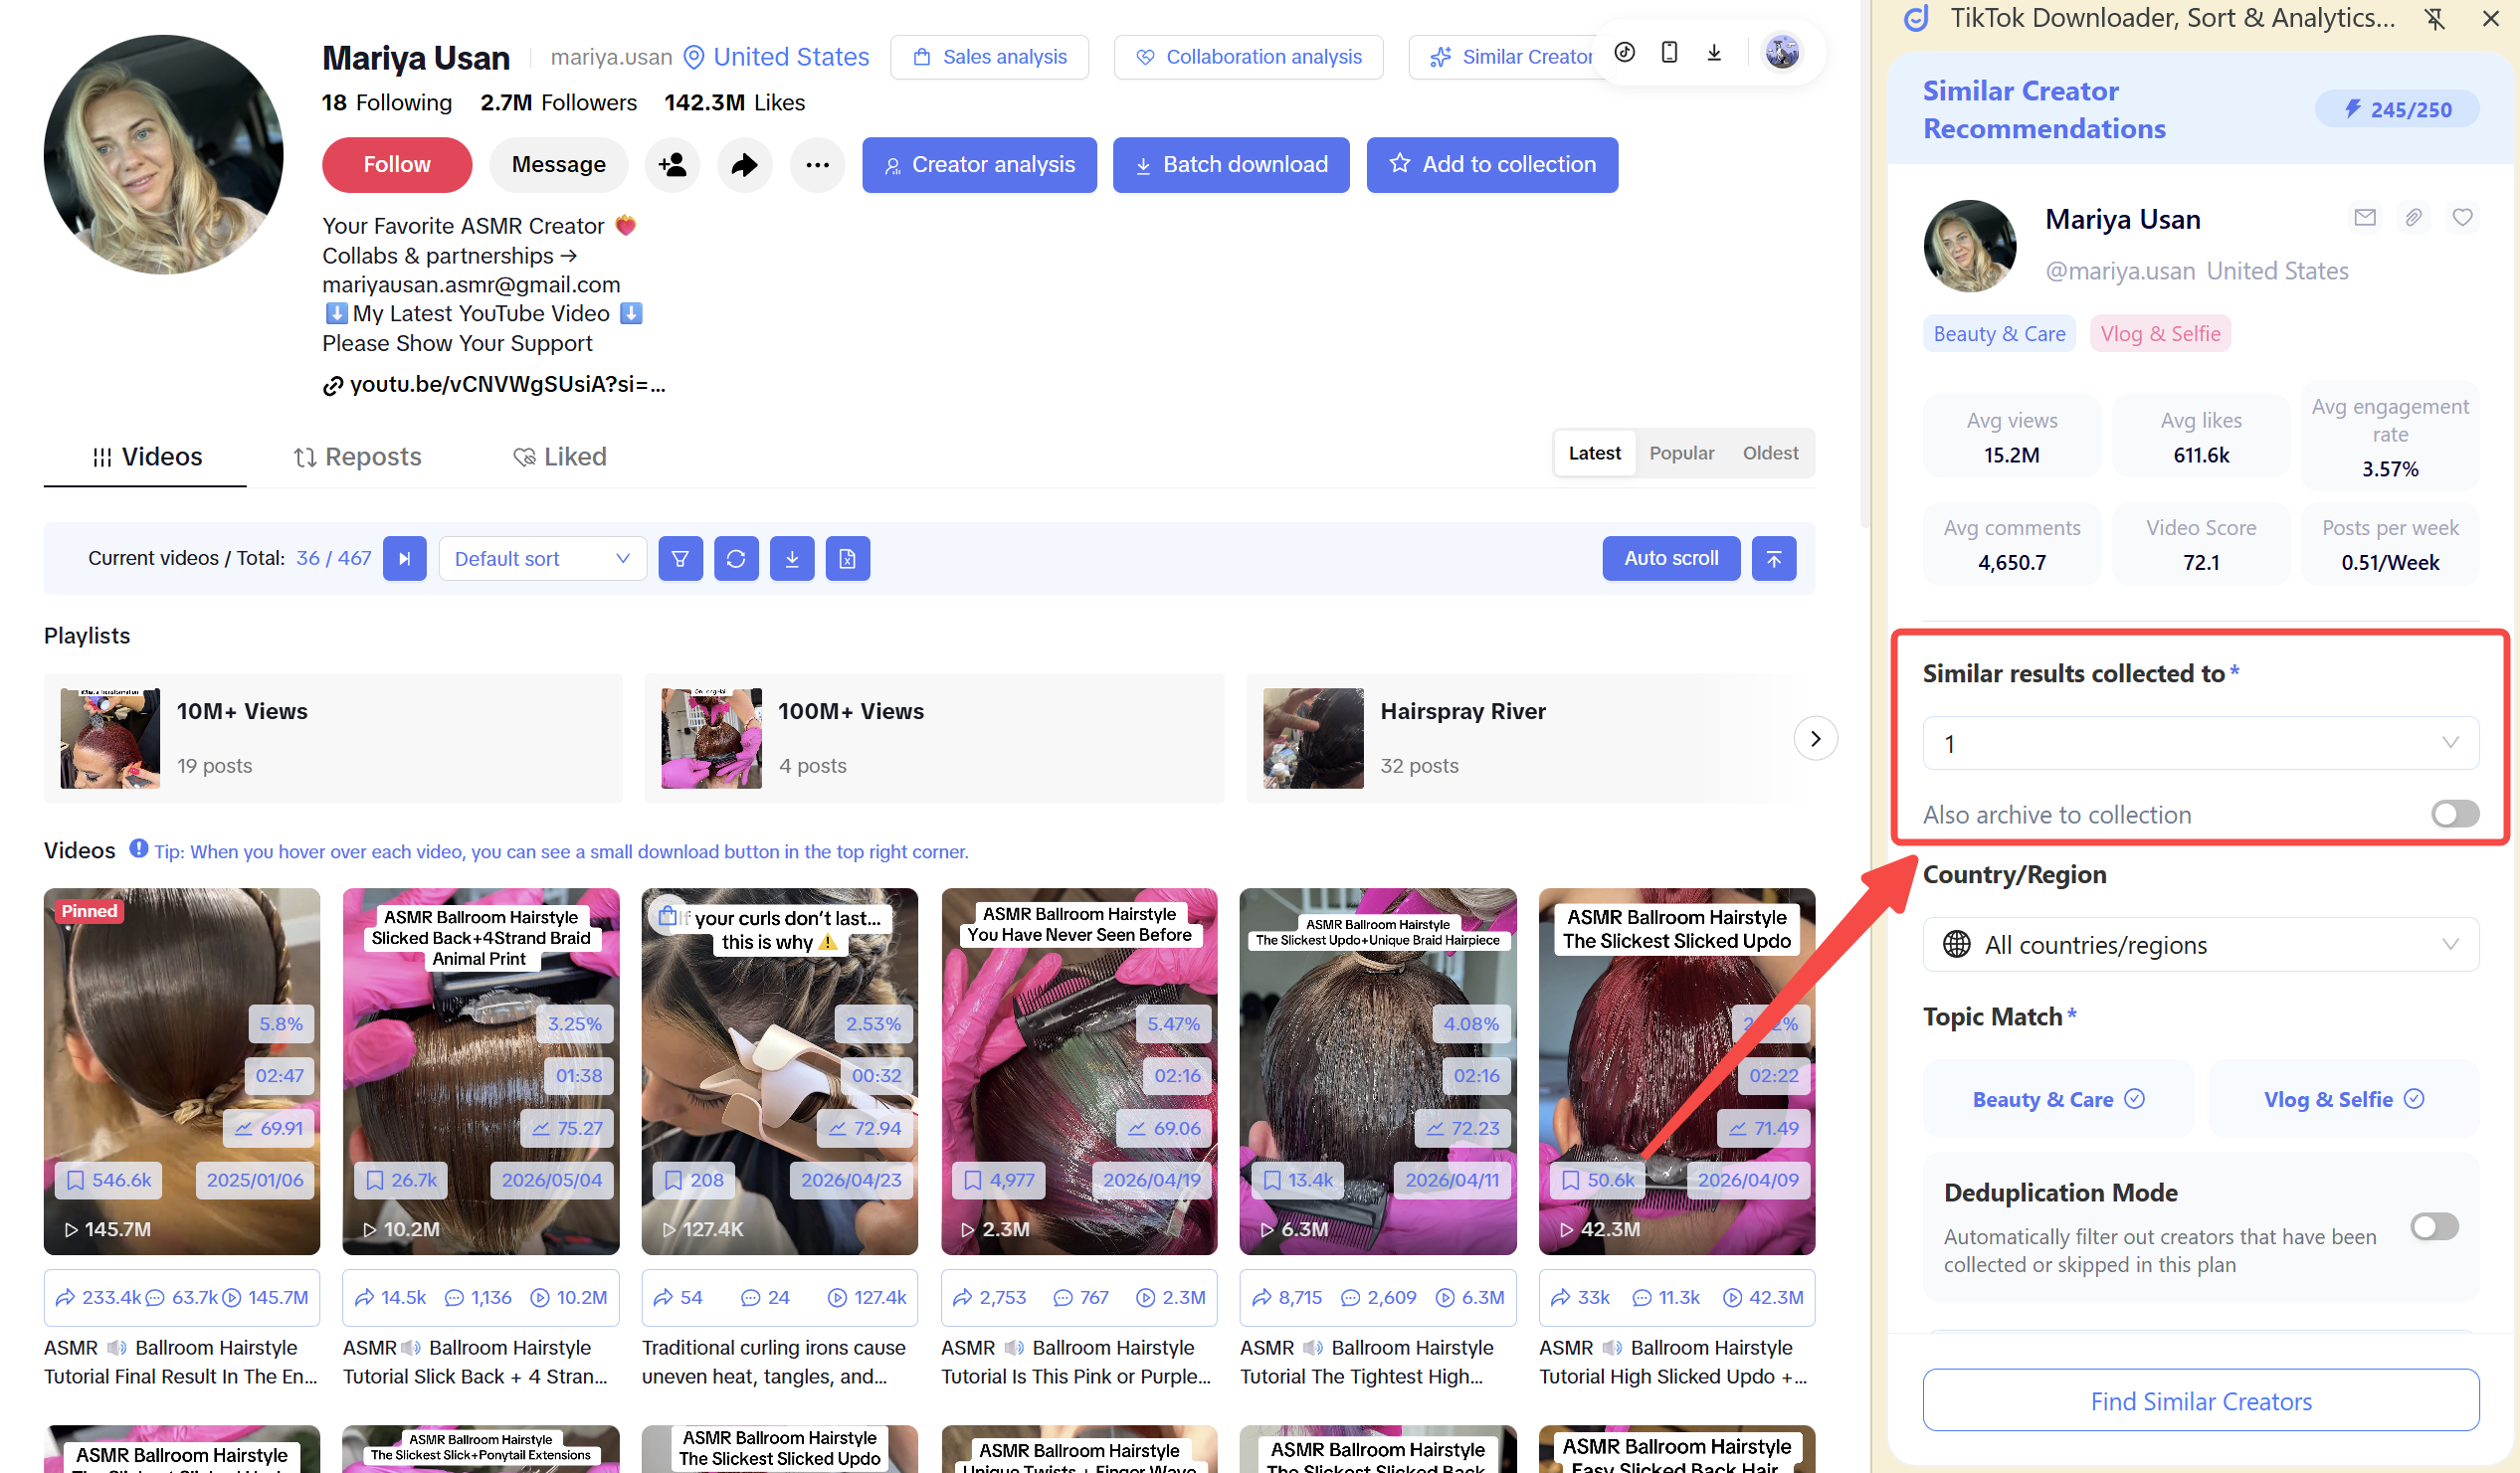This screenshot has height=1473, width=2520.
Task: Open the user avatar in floating toolbar
Action: tap(1782, 52)
